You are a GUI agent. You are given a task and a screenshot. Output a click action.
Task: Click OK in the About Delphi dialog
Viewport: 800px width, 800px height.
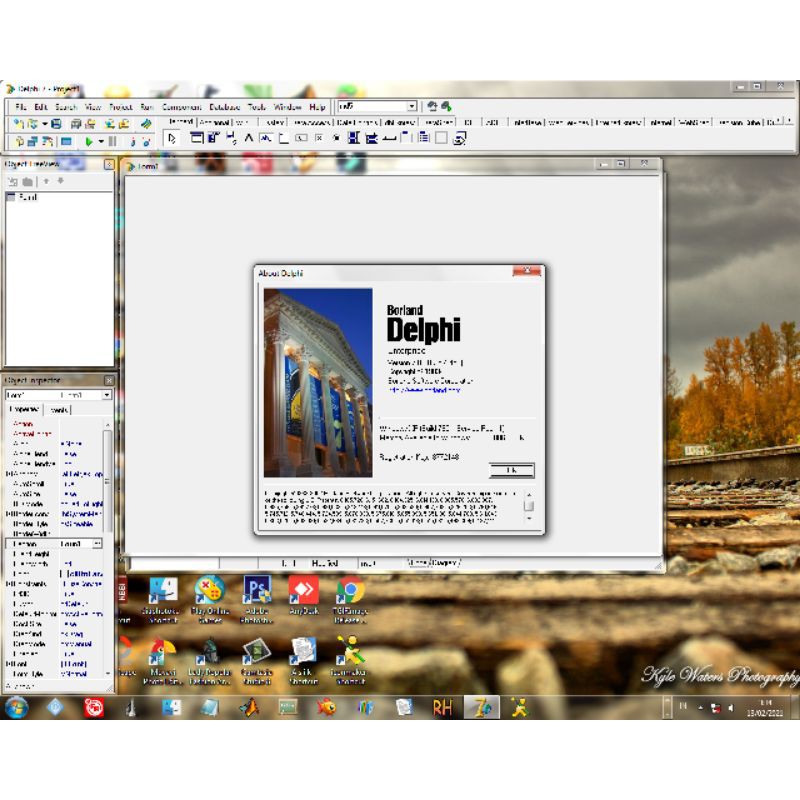511,470
